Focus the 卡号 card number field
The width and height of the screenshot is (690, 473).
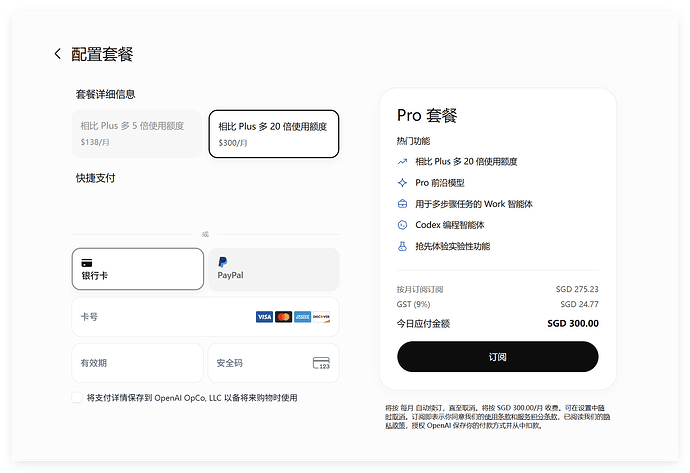[206, 317]
